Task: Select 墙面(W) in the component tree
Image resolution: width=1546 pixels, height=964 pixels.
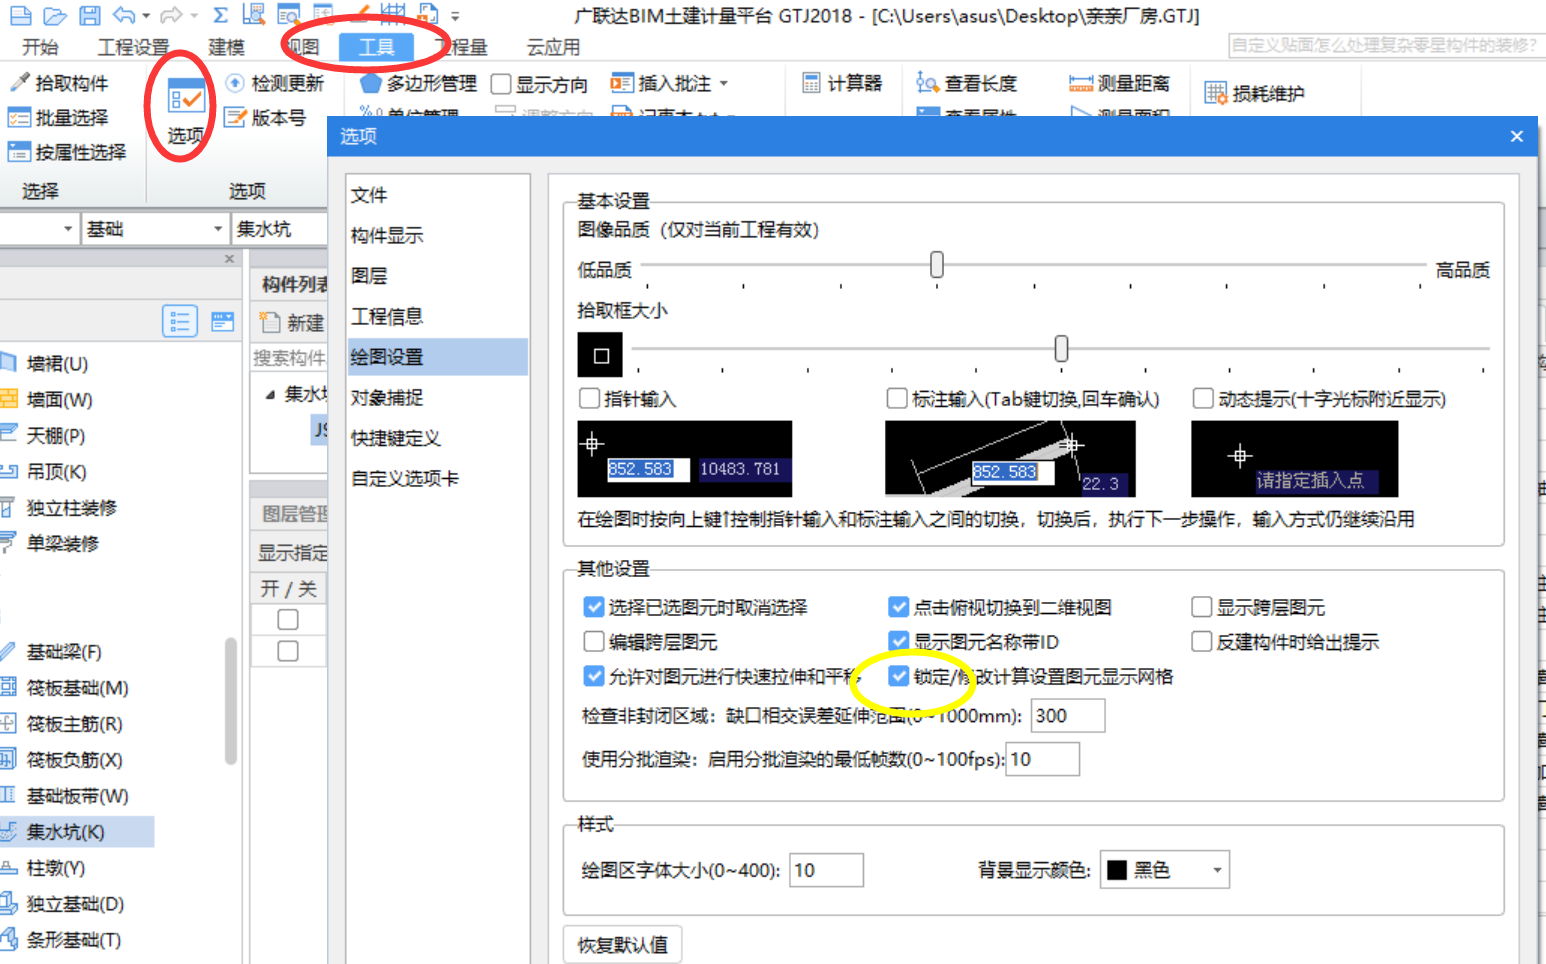Action: click(x=59, y=400)
